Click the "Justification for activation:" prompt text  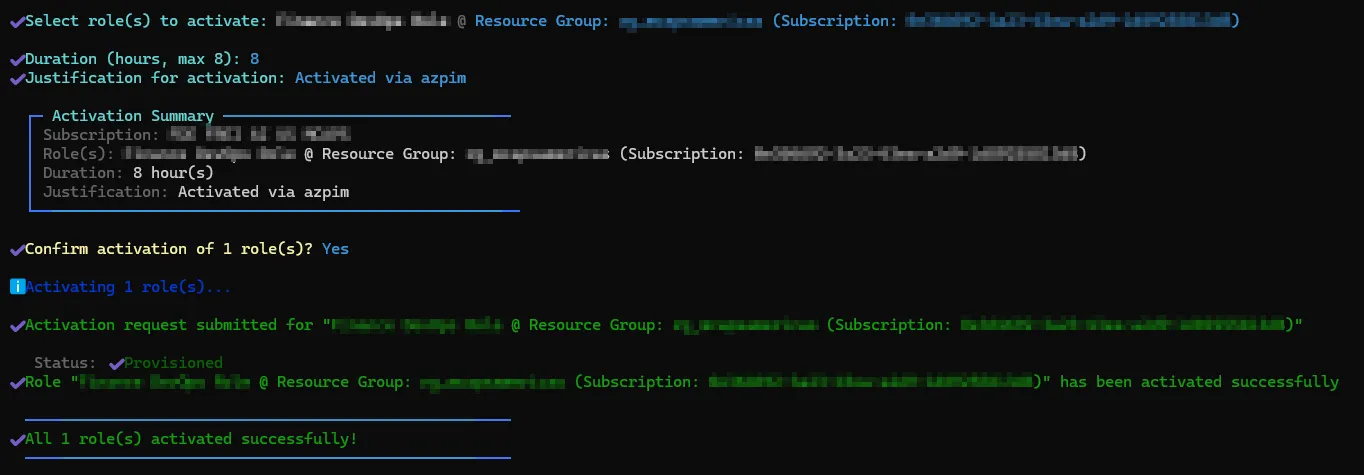click(155, 78)
